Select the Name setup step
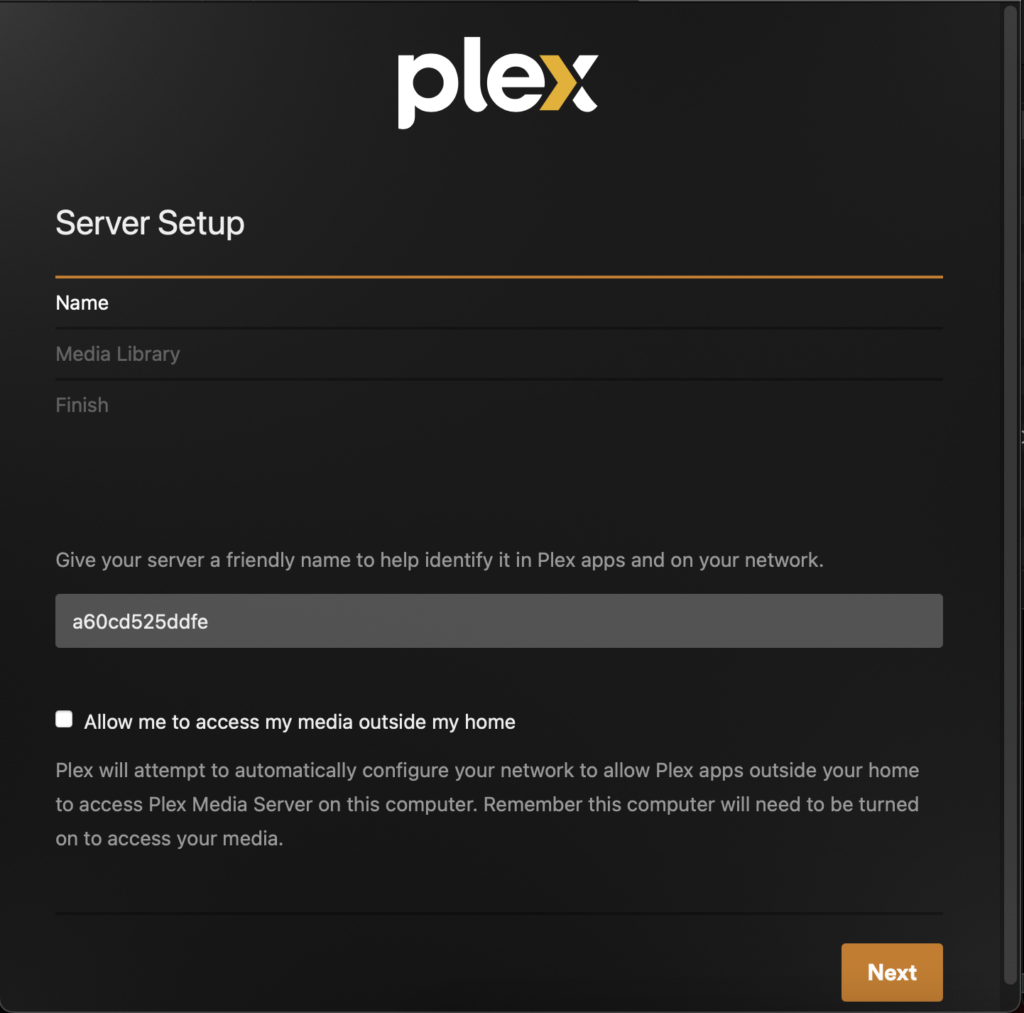This screenshot has height=1013, width=1024. [x=82, y=303]
